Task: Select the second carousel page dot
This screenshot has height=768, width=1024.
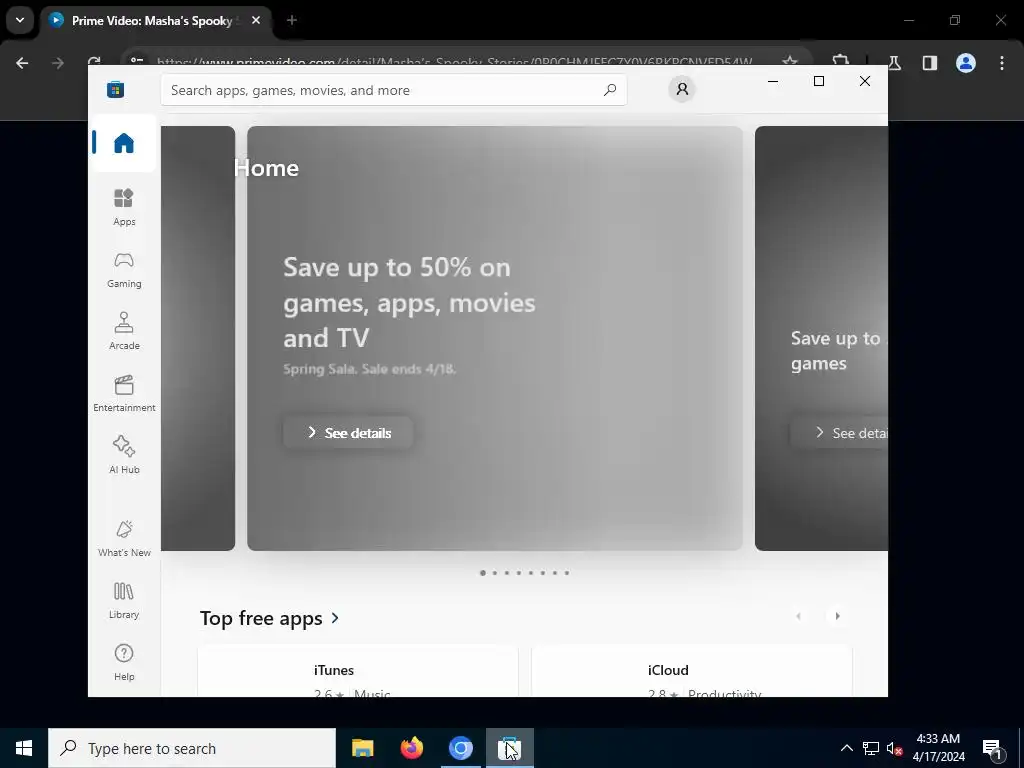Action: (x=494, y=573)
